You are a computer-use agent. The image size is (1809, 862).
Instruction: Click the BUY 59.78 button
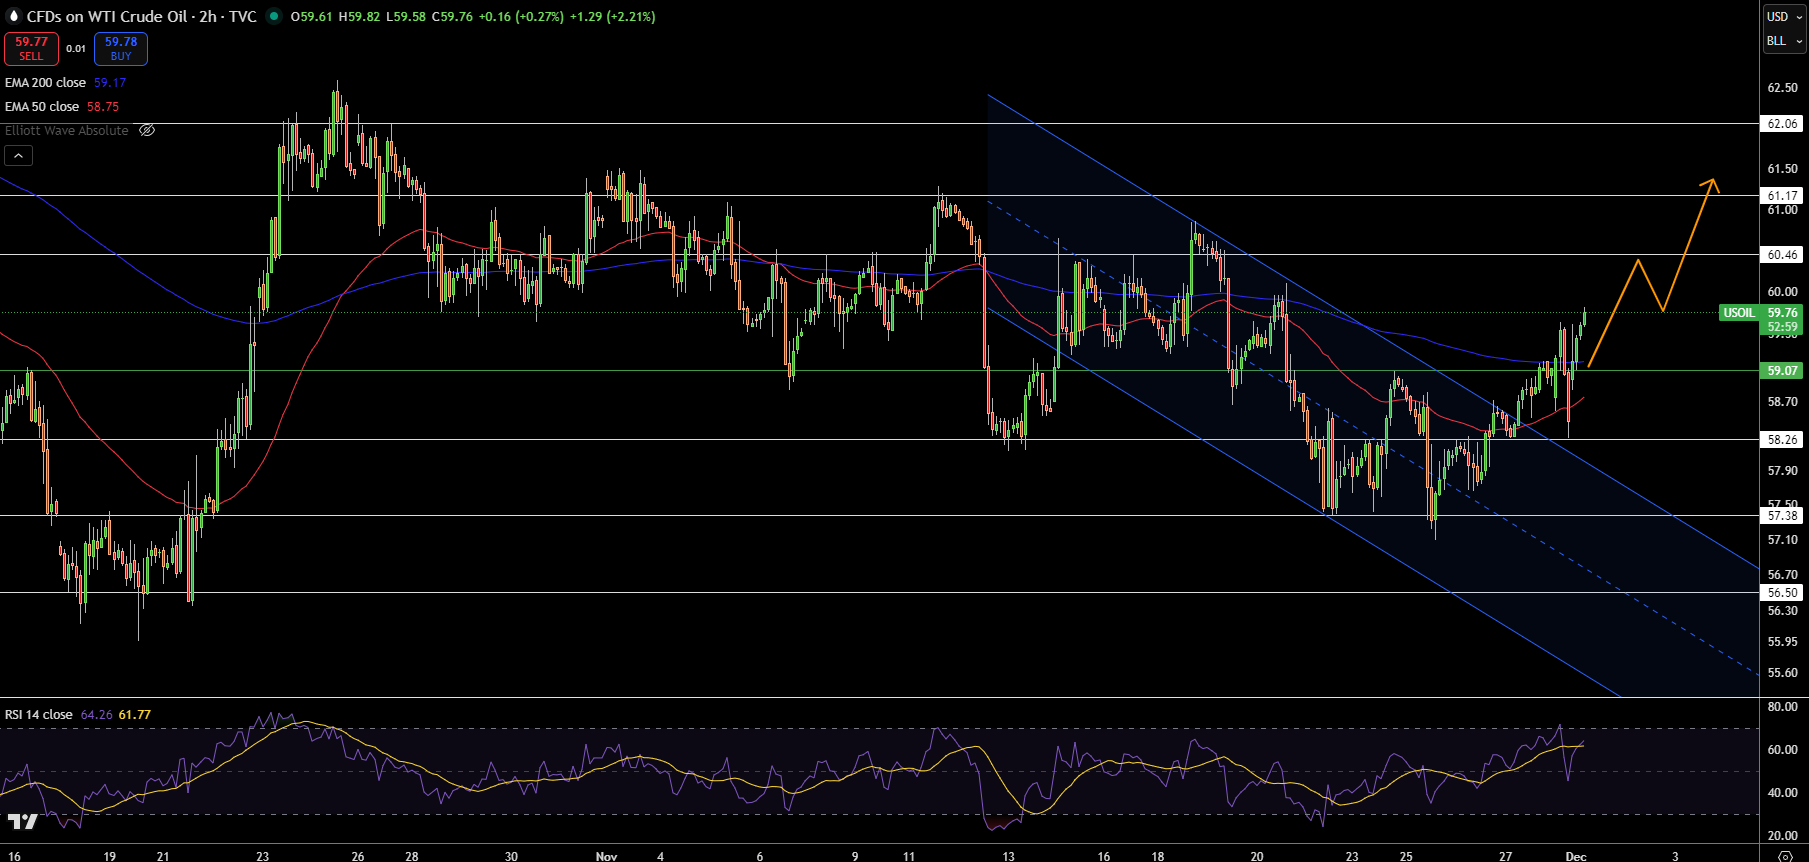pos(121,48)
